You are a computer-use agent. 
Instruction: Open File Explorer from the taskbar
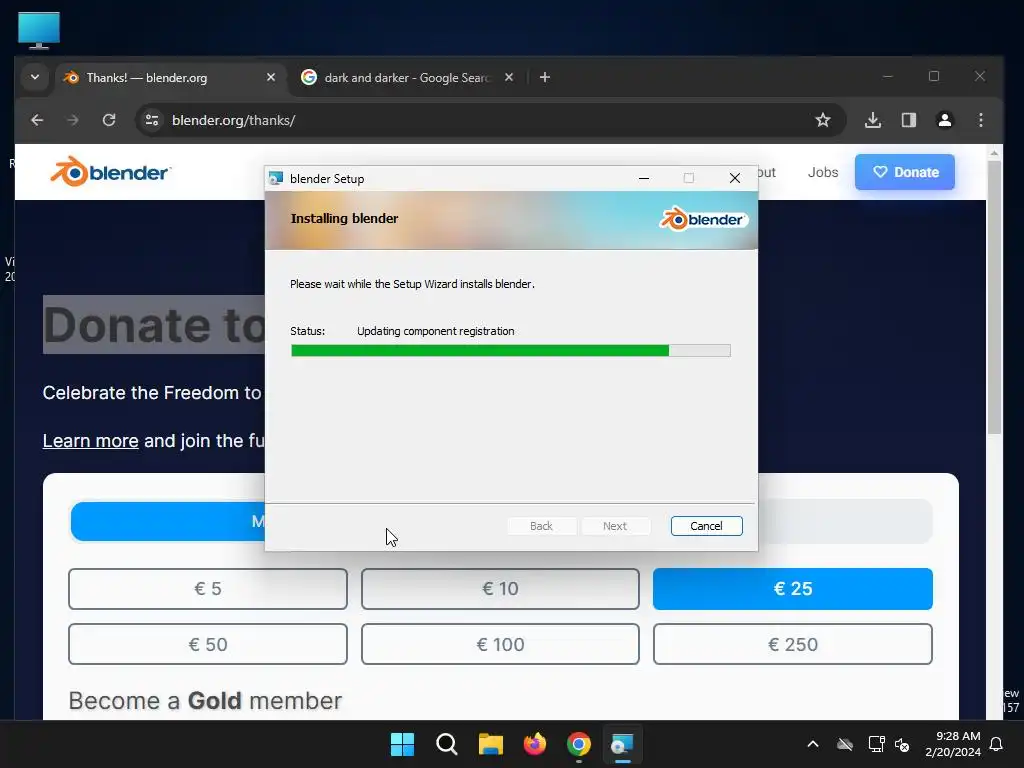490,744
